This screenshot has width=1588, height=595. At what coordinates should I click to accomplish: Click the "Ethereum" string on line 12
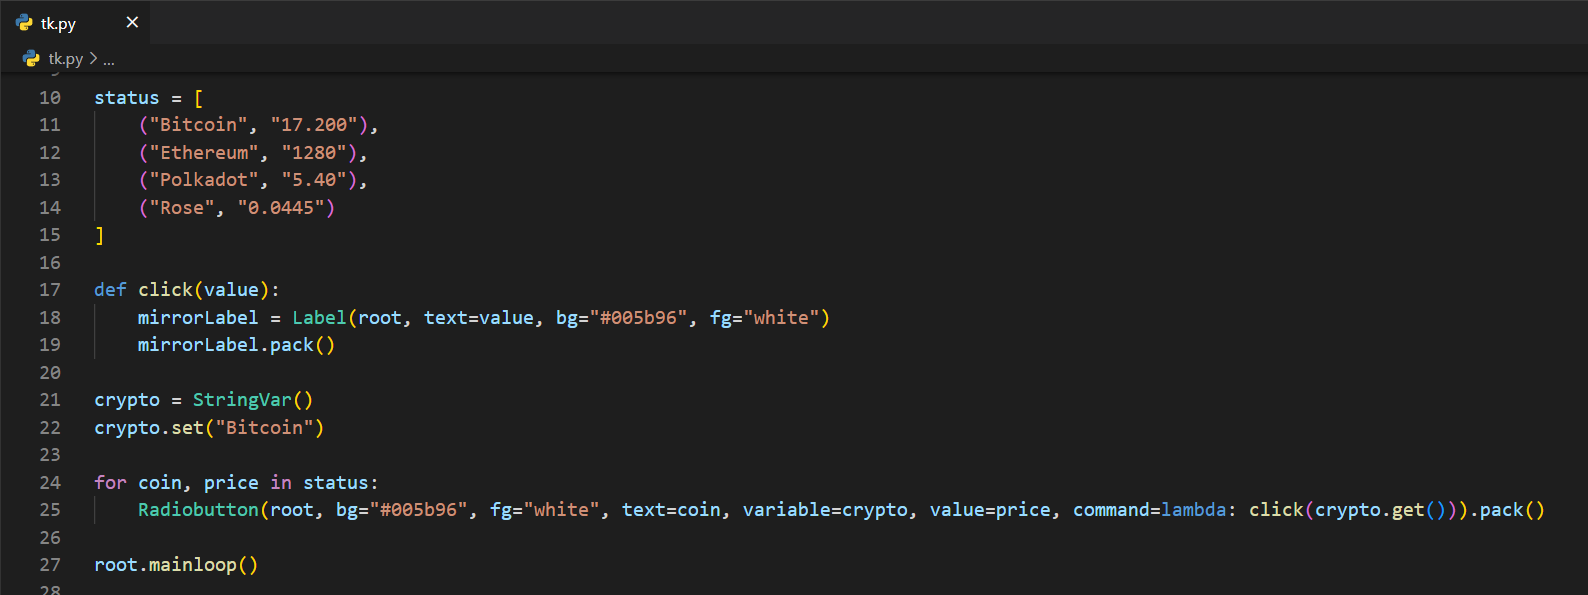point(204,153)
